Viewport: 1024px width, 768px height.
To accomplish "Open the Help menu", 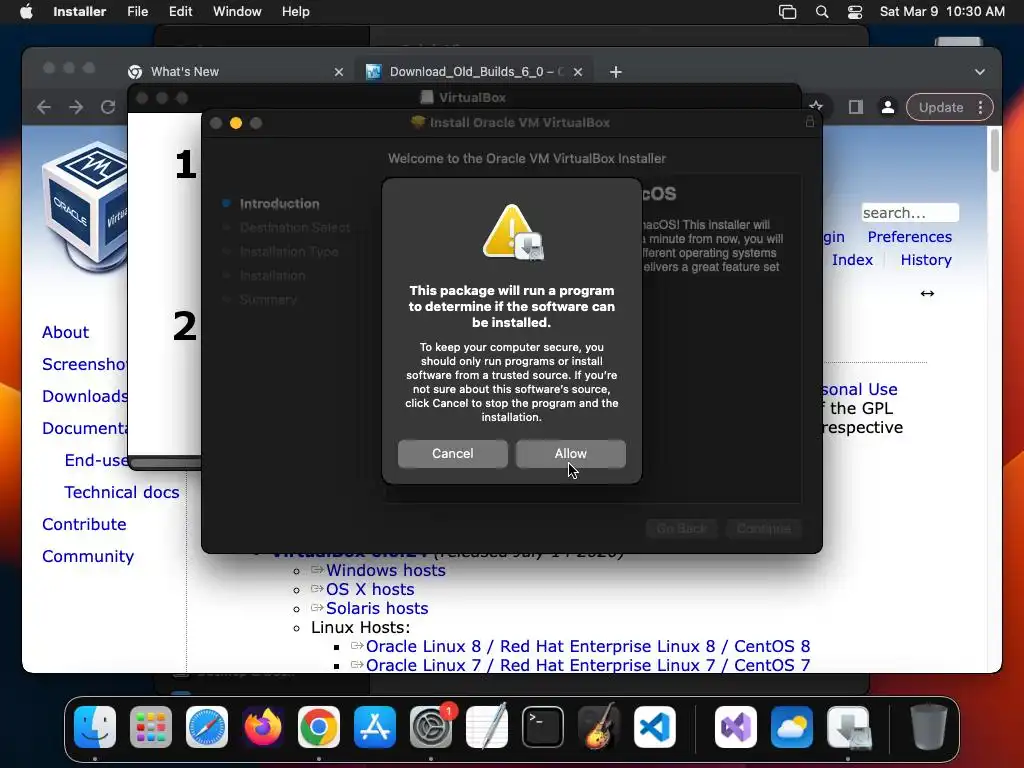I will click(296, 12).
